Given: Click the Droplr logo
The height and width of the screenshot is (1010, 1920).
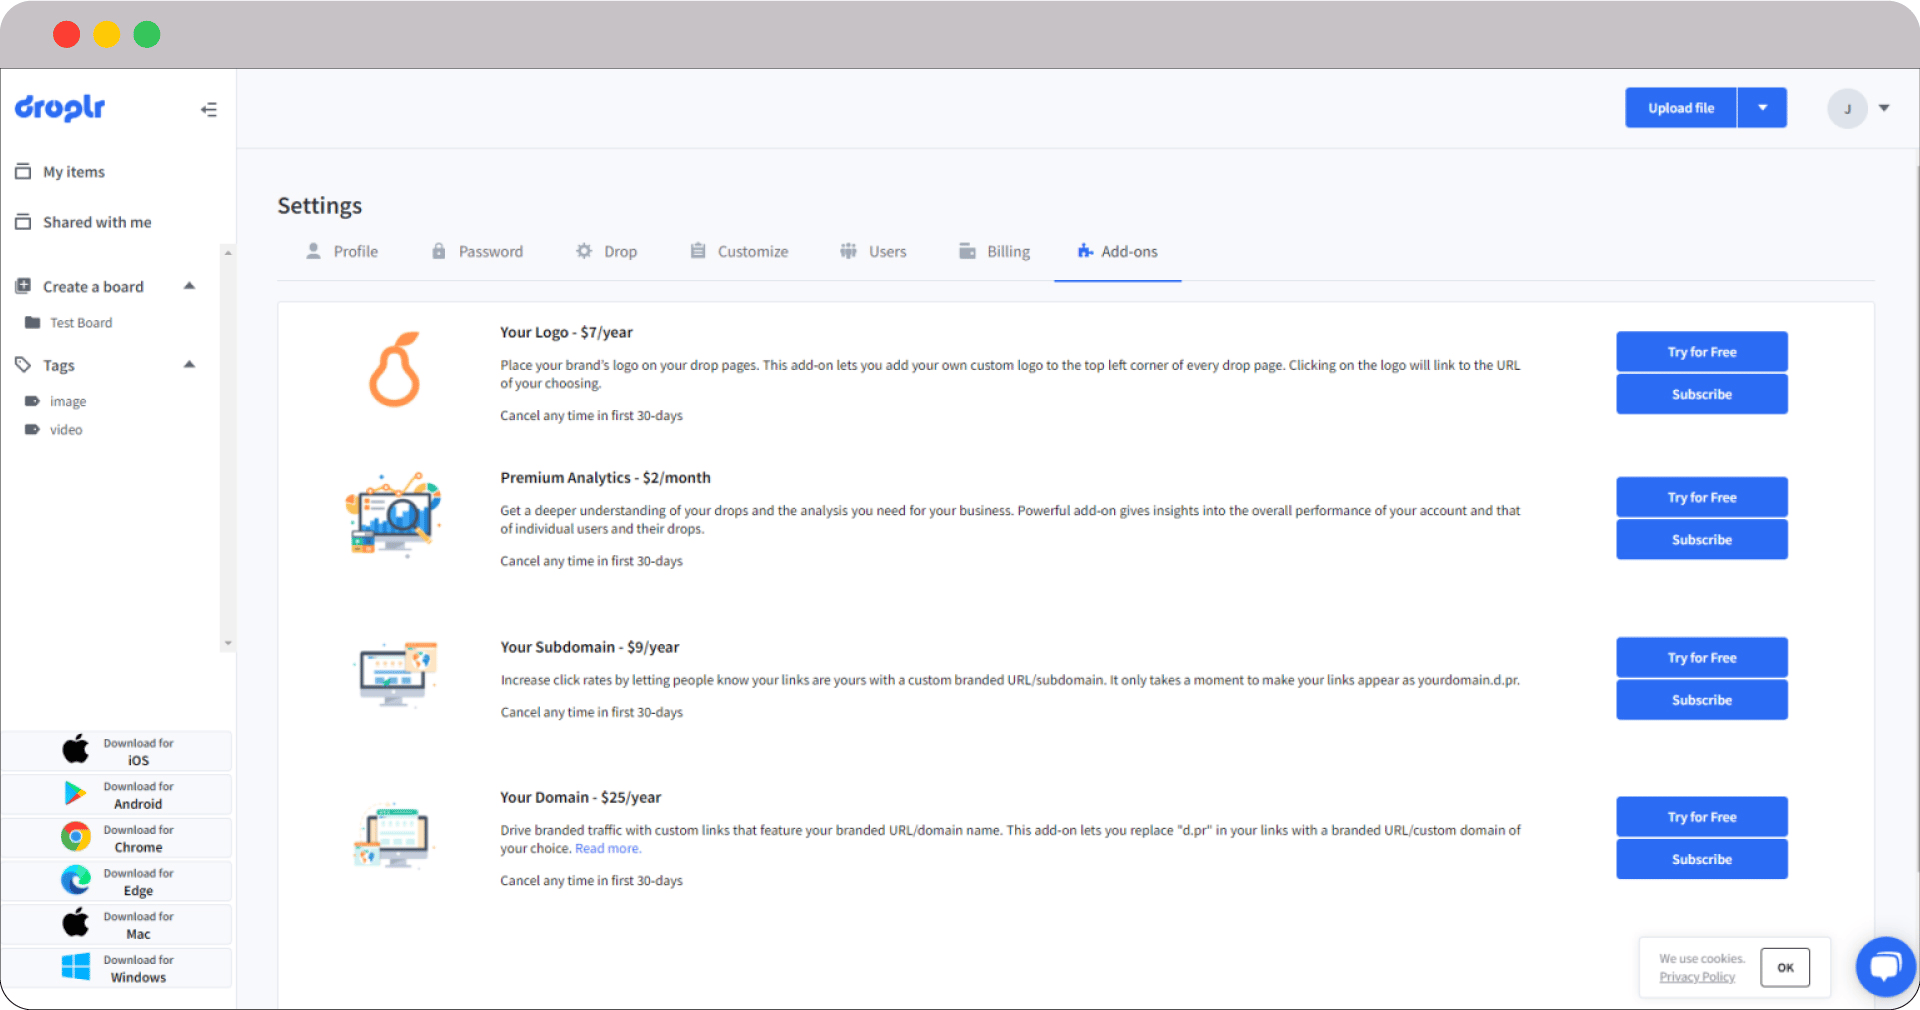Looking at the screenshot, I should 60,107.
